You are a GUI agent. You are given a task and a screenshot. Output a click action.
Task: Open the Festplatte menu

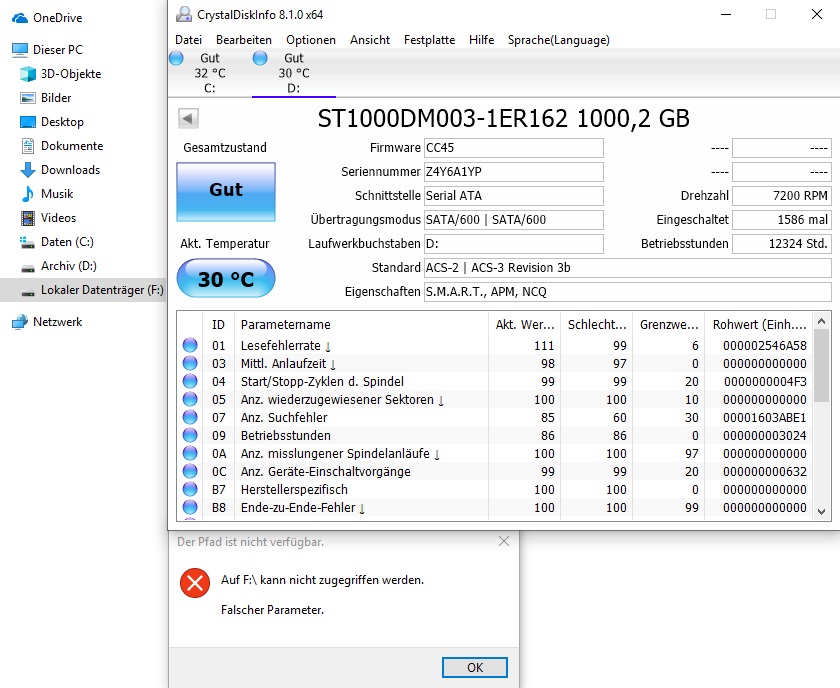[x=429, y=40]
